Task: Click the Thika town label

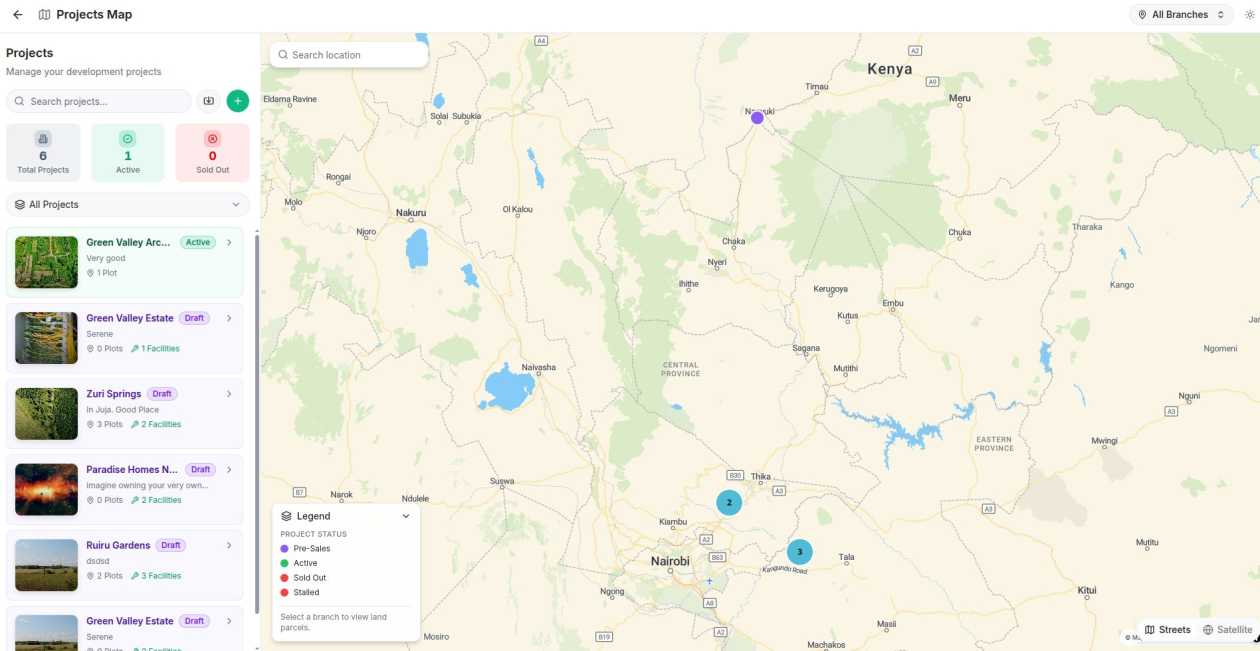Action: (x=760, y=477)
